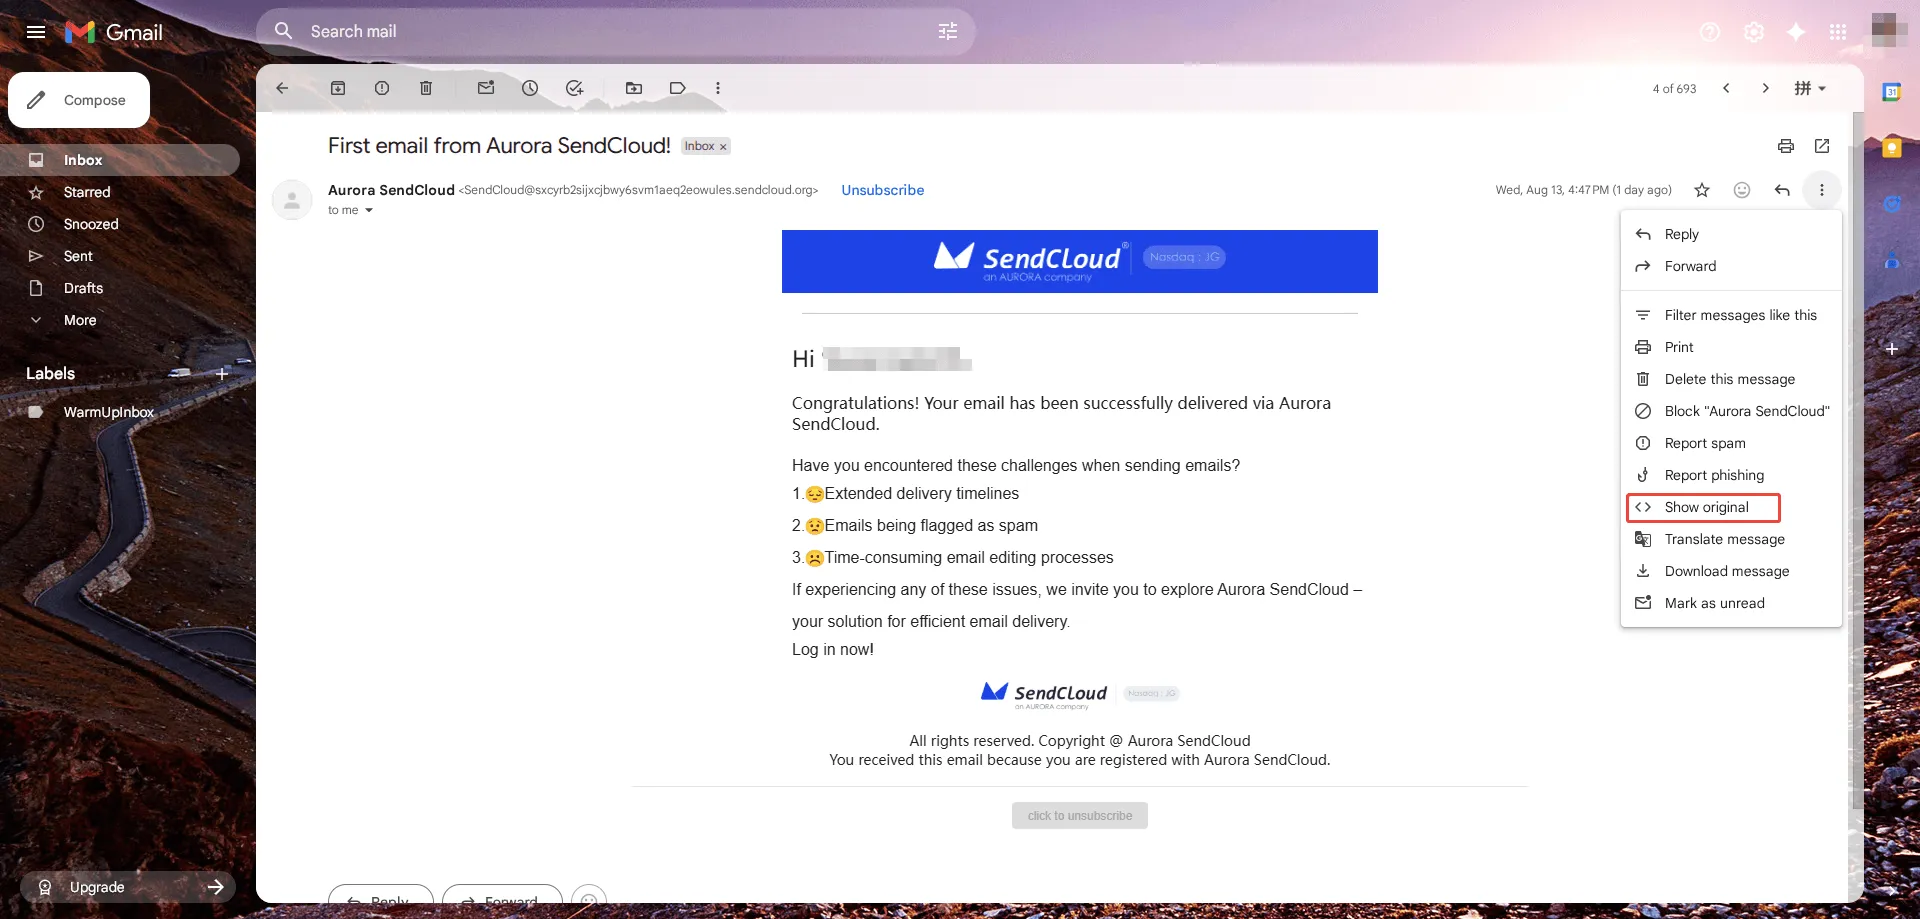This screenshot has height=919, width=1920.
Task: Click 'click to unsubscribe' button
Action: [x=1080, y=816]
